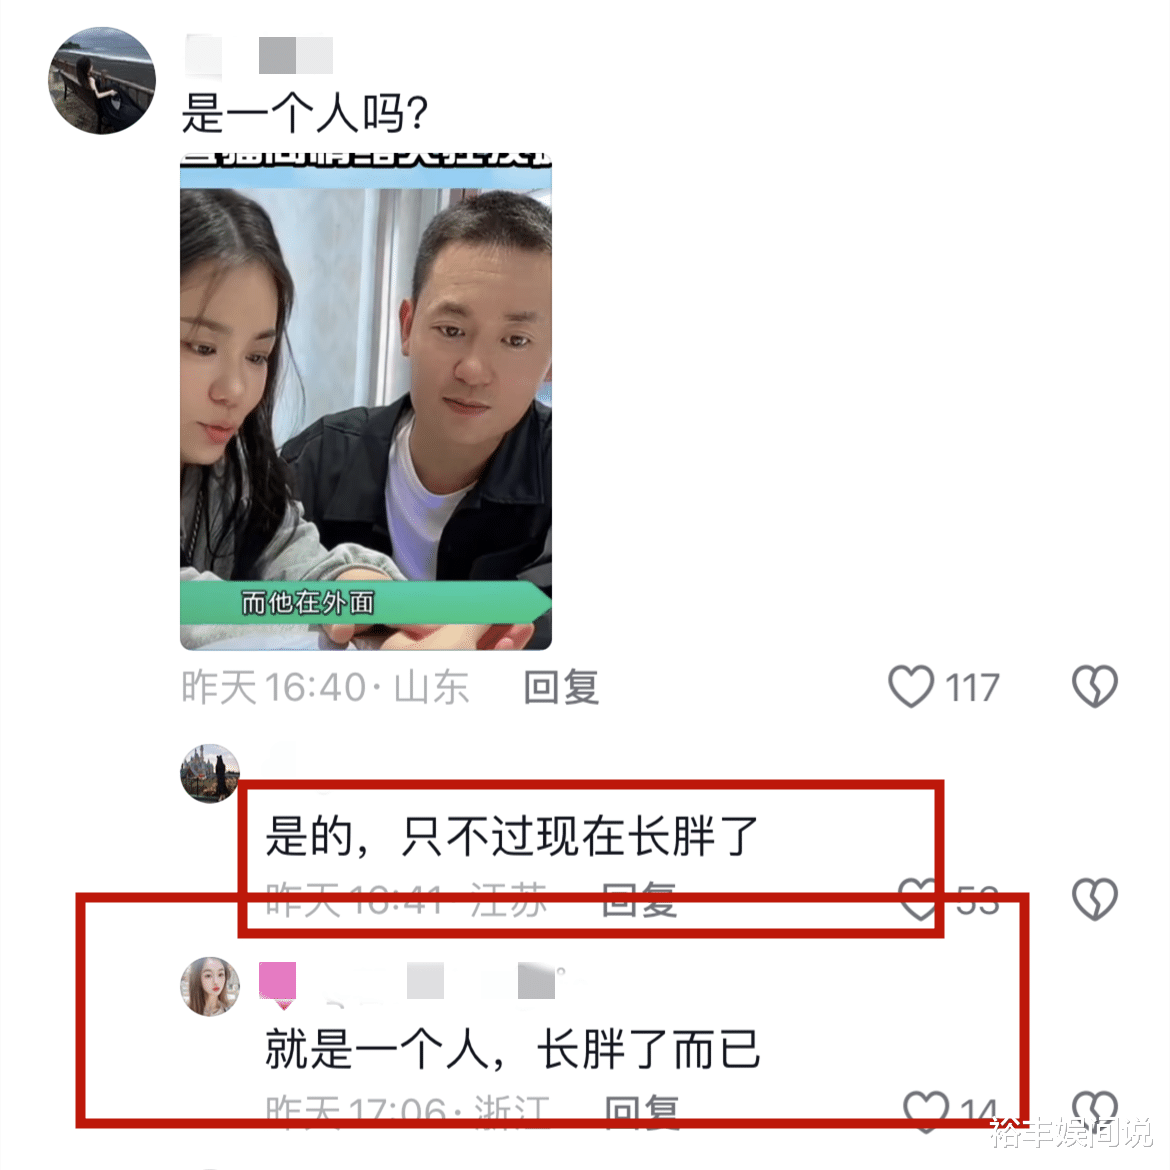Reply to the comment 是一个人吗?
1170x1170 pixels.
pyautogui.click(x=561, y=686)
